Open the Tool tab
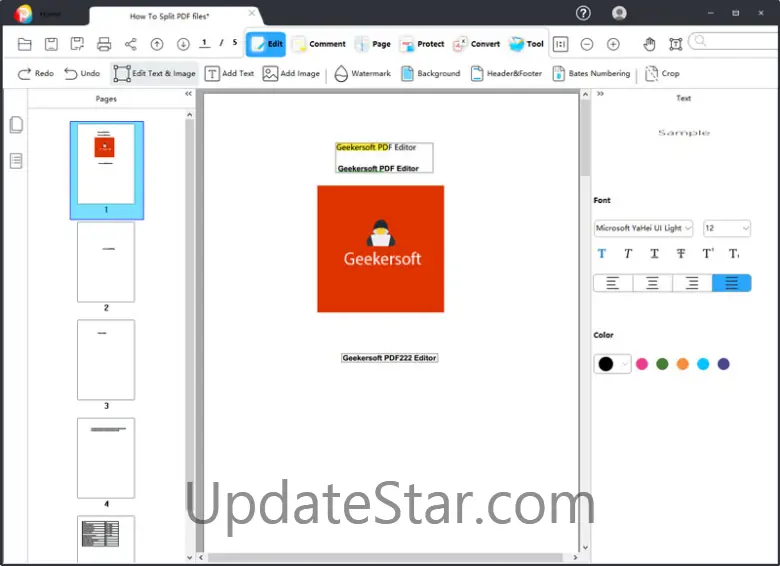Viewport: 780px width, 566px height. [526, 44]
